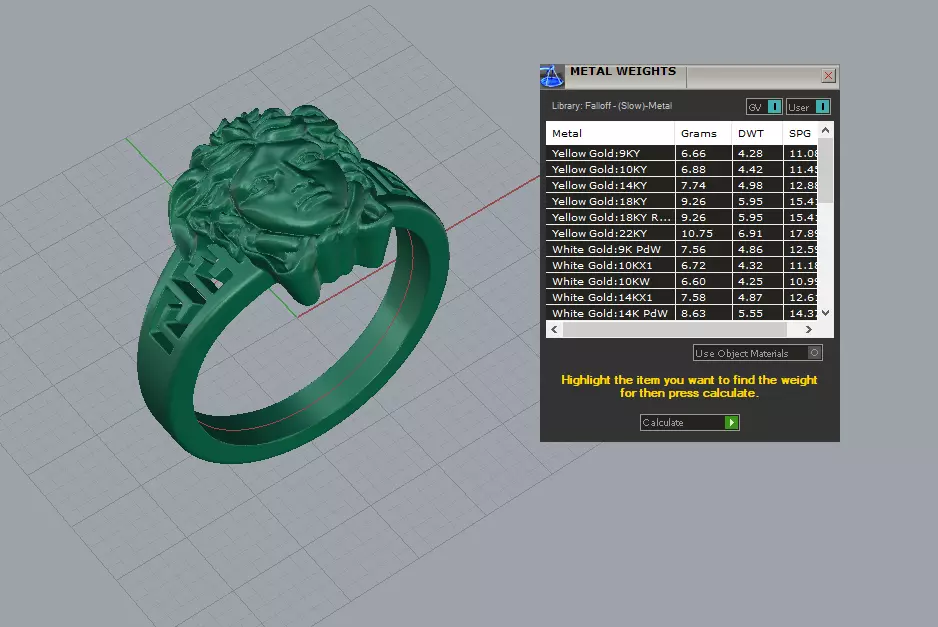Click the 6.66 grams value
This screenshot has width=938, height=627.
coord(693,153)
